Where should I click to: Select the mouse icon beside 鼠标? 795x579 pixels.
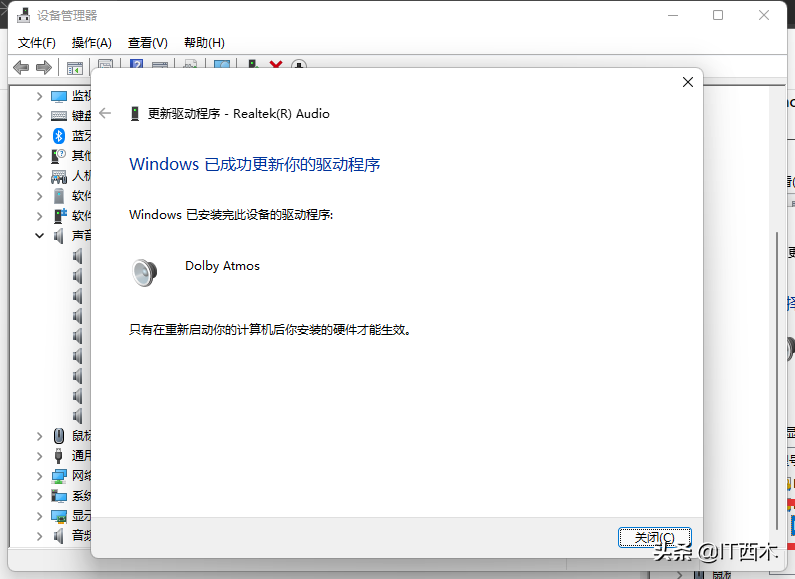[59, 436]
